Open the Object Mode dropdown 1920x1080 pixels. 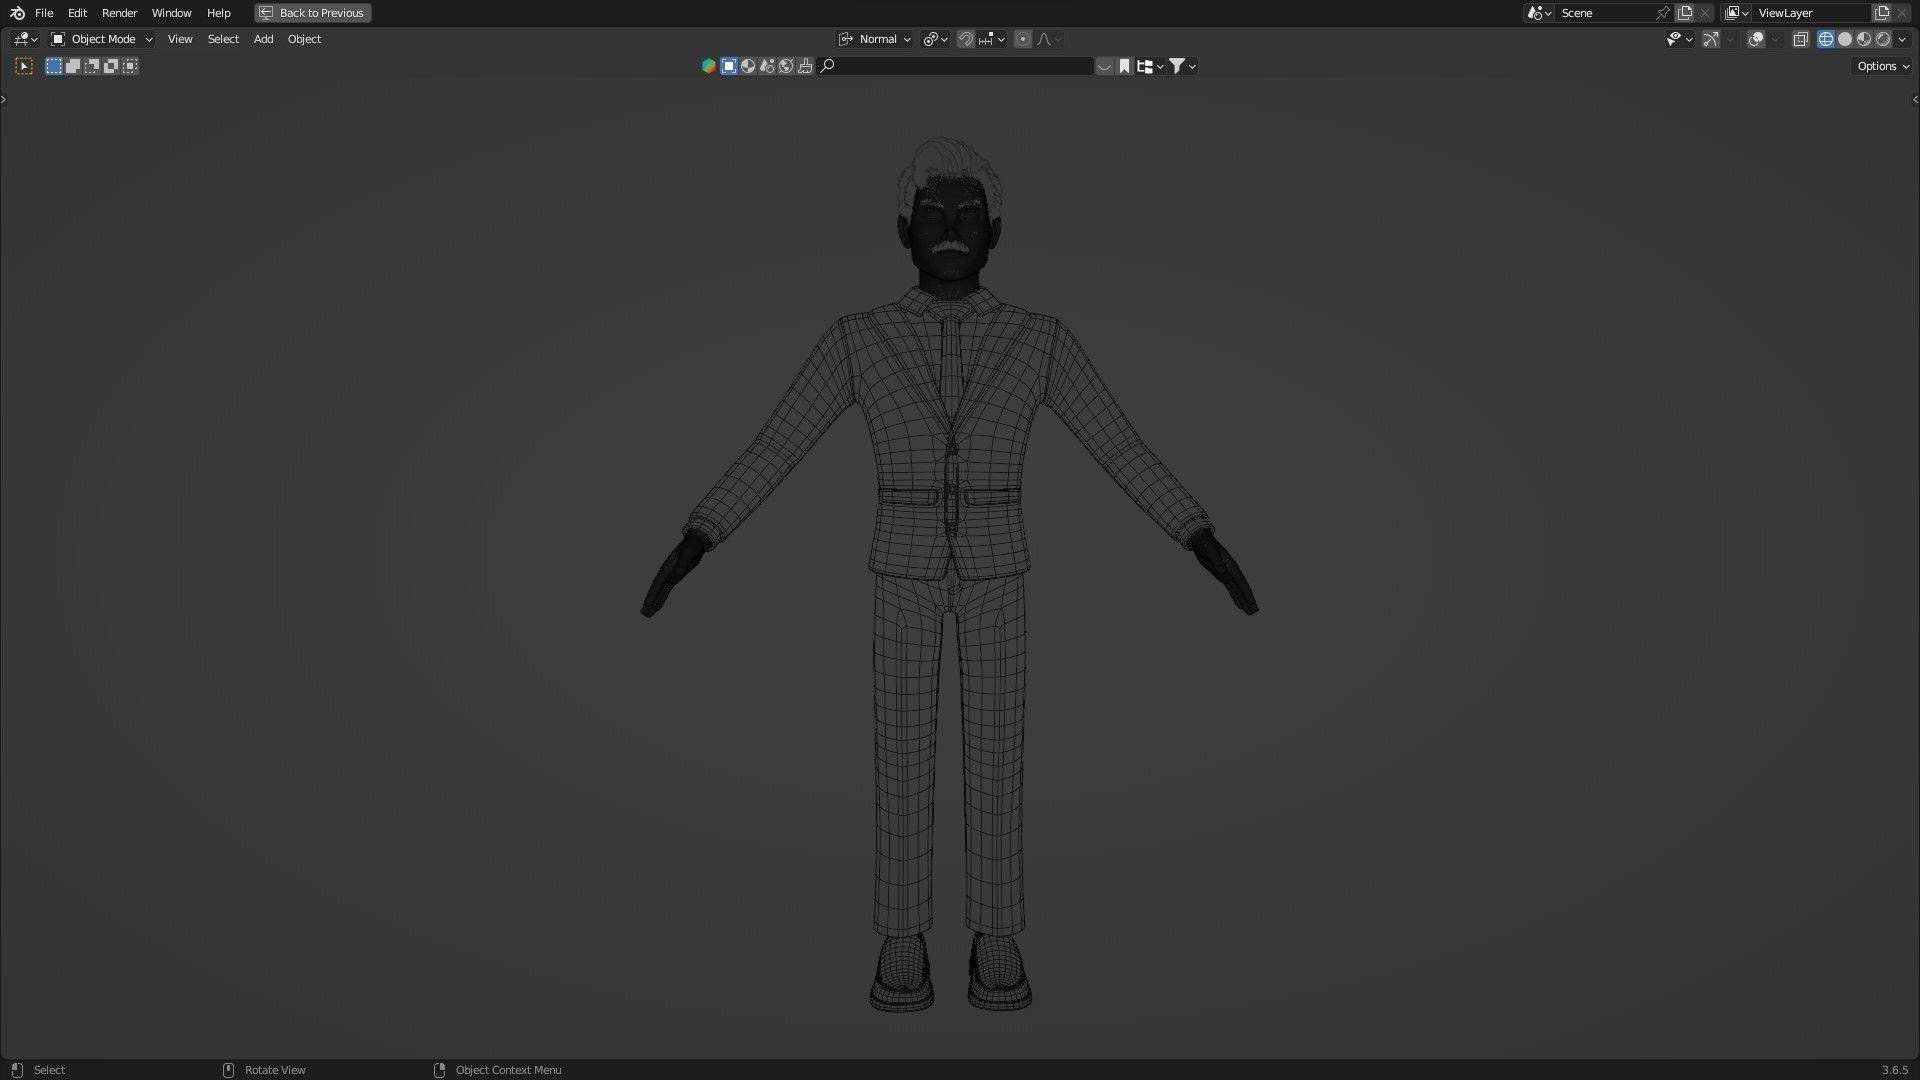[x=102, y=39]
